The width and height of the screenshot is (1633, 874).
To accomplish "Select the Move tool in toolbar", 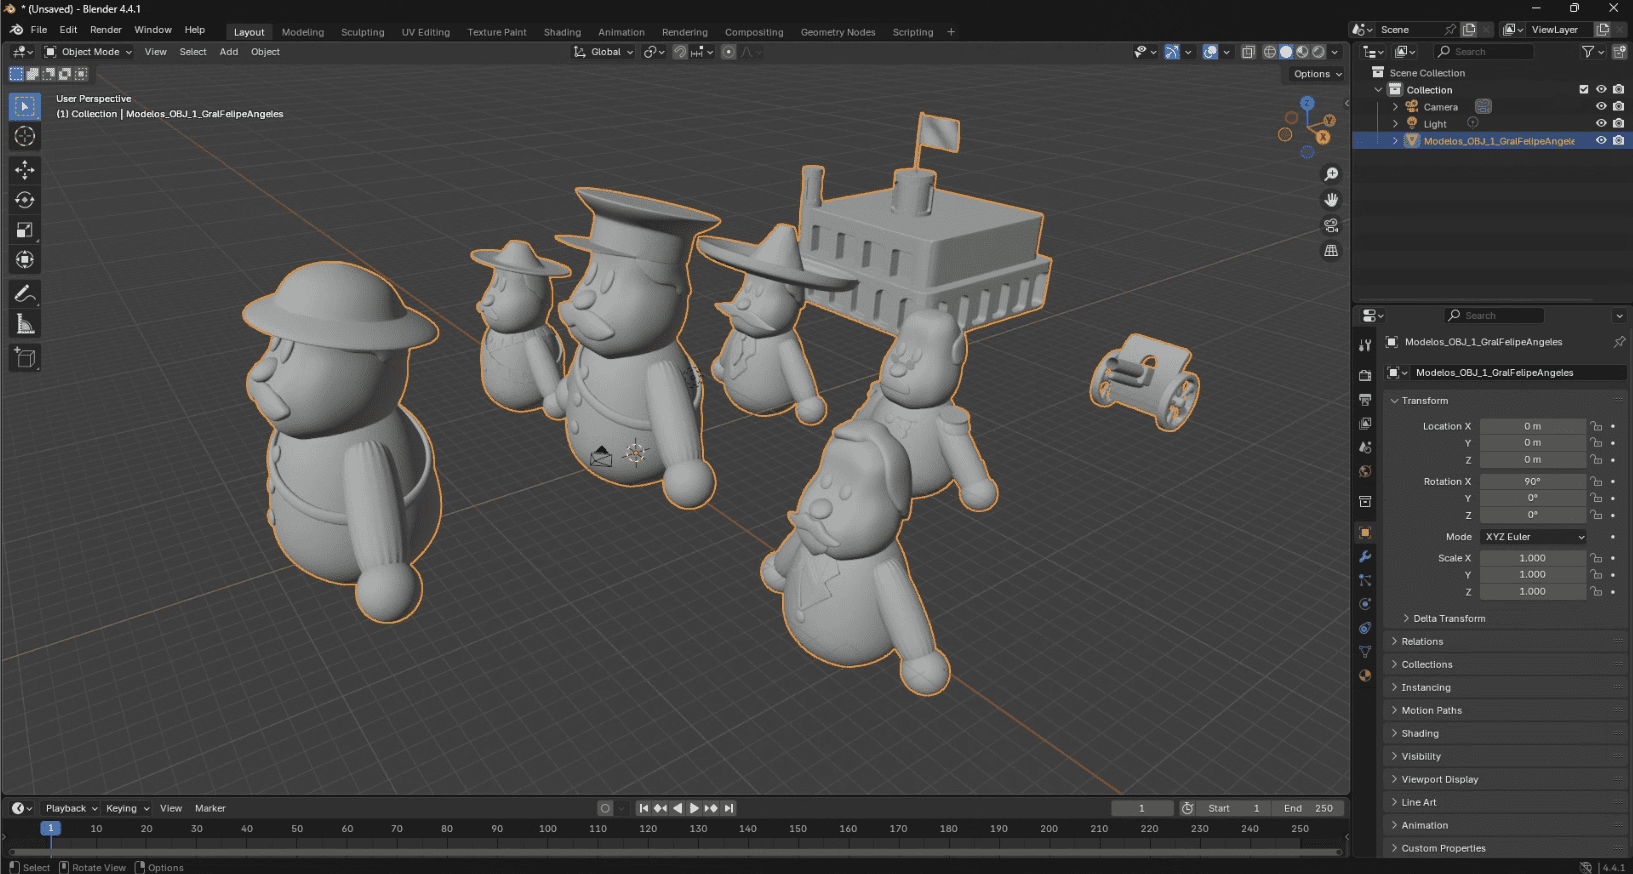I will 25,170.
